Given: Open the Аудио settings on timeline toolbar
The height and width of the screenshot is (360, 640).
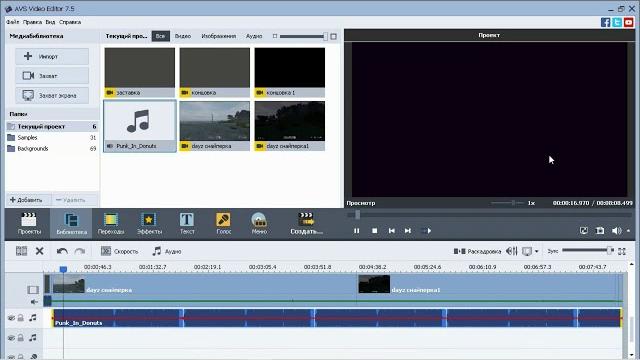Looking at the screenshot, I should click(167, 251).
